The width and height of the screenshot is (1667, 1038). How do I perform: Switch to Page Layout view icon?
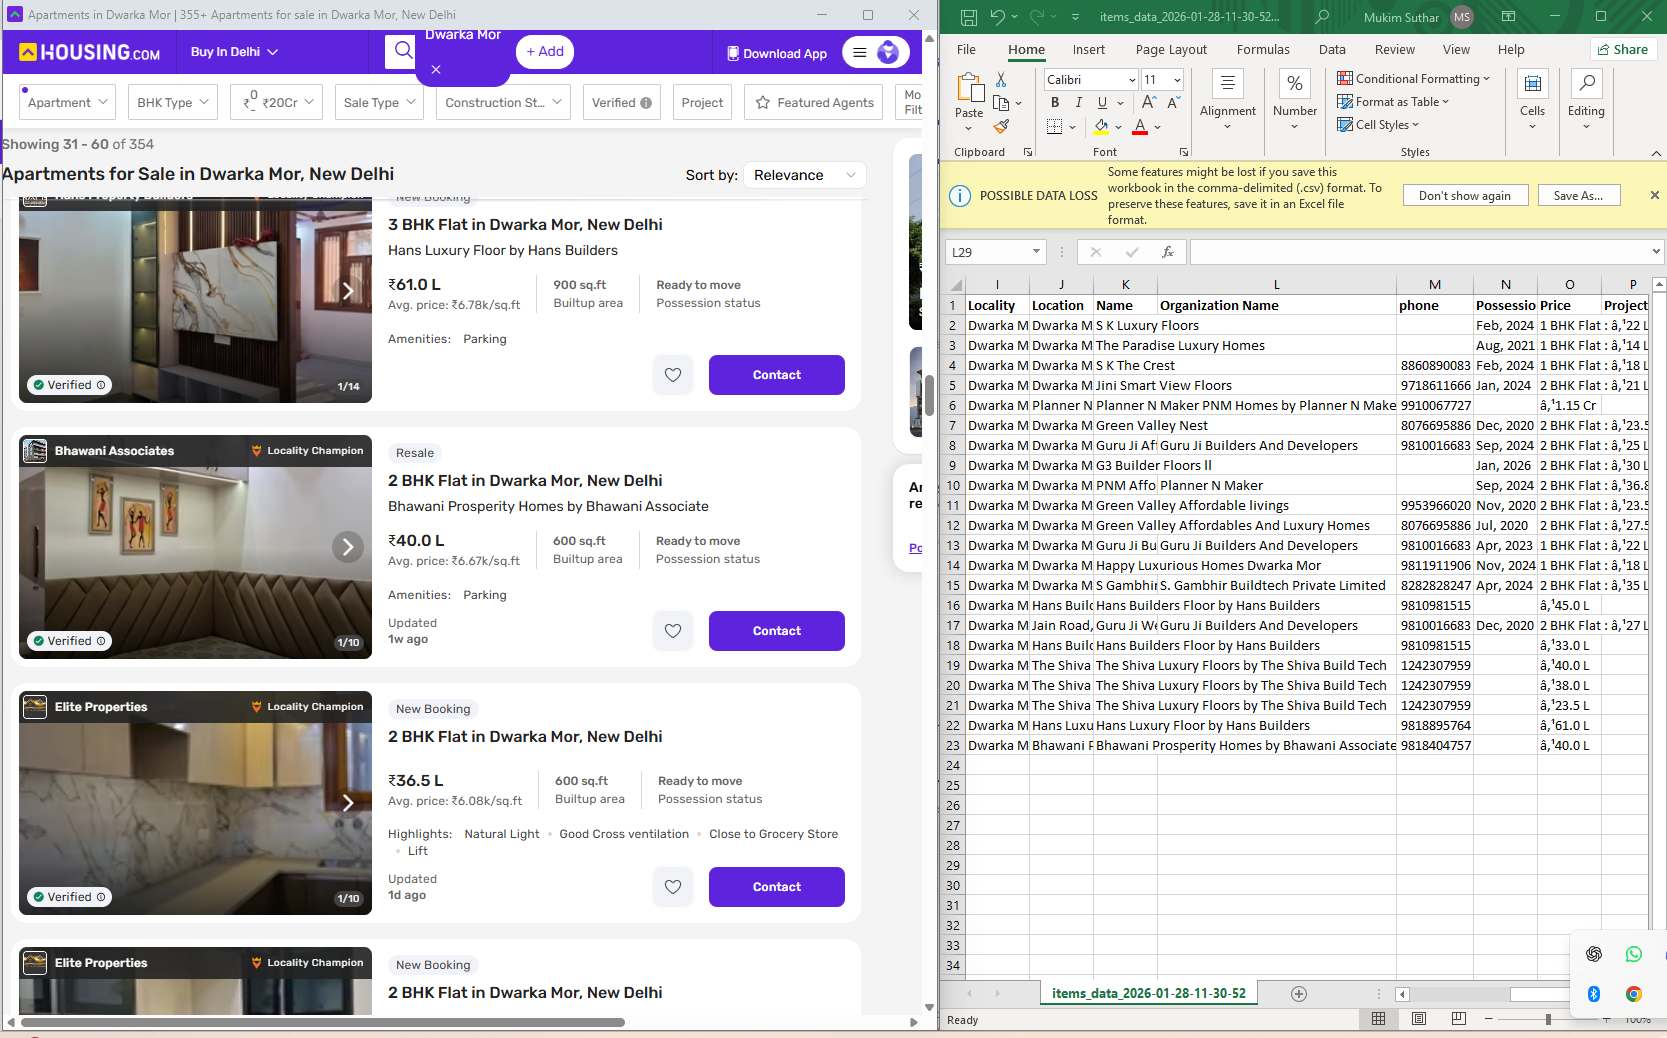(x=1418, y=1019)
